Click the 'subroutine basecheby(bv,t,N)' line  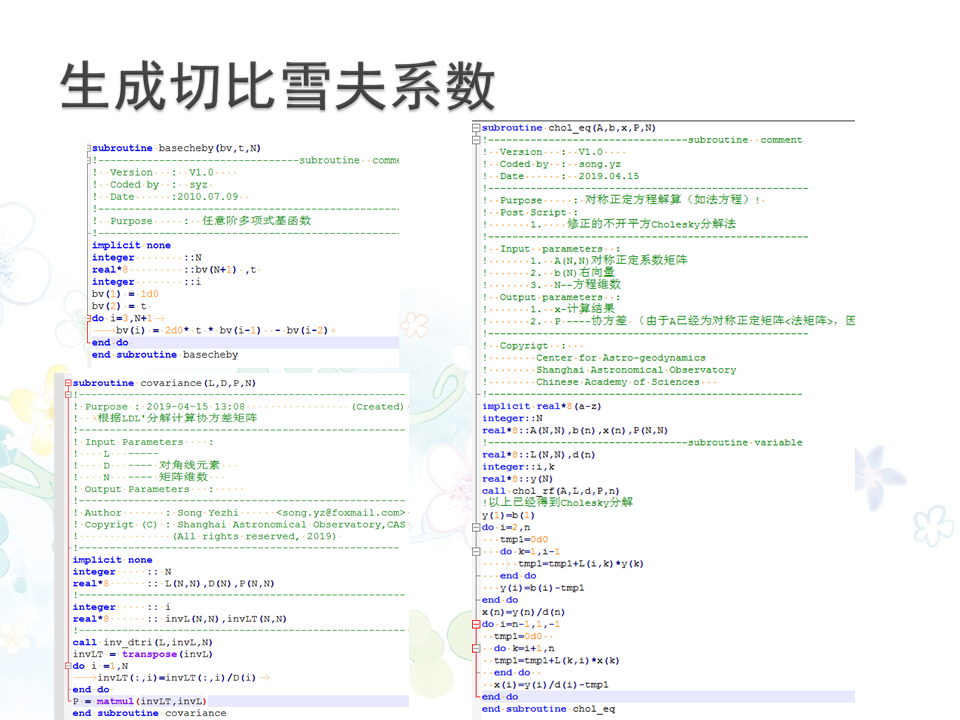(175, 148)
